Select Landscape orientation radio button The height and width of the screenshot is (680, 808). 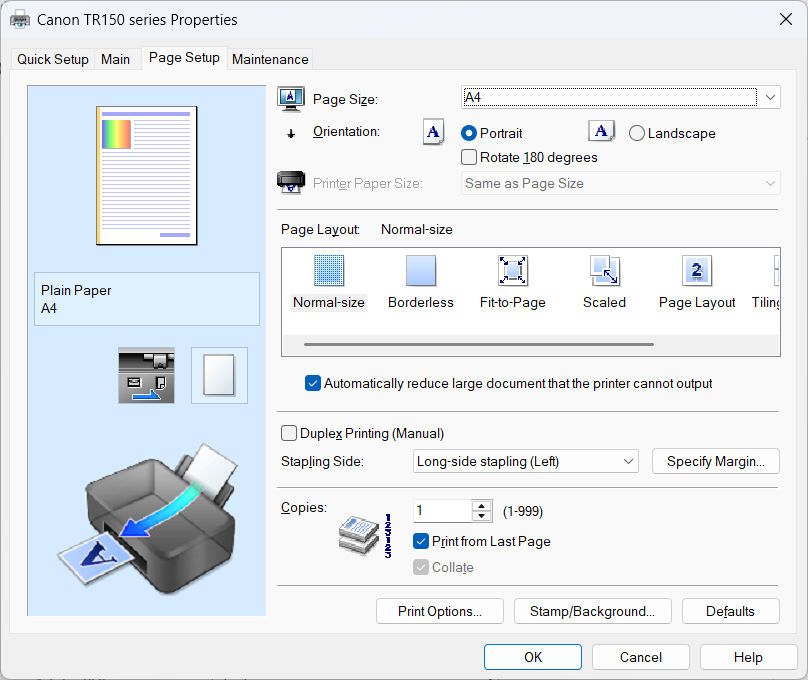(636, 133)
